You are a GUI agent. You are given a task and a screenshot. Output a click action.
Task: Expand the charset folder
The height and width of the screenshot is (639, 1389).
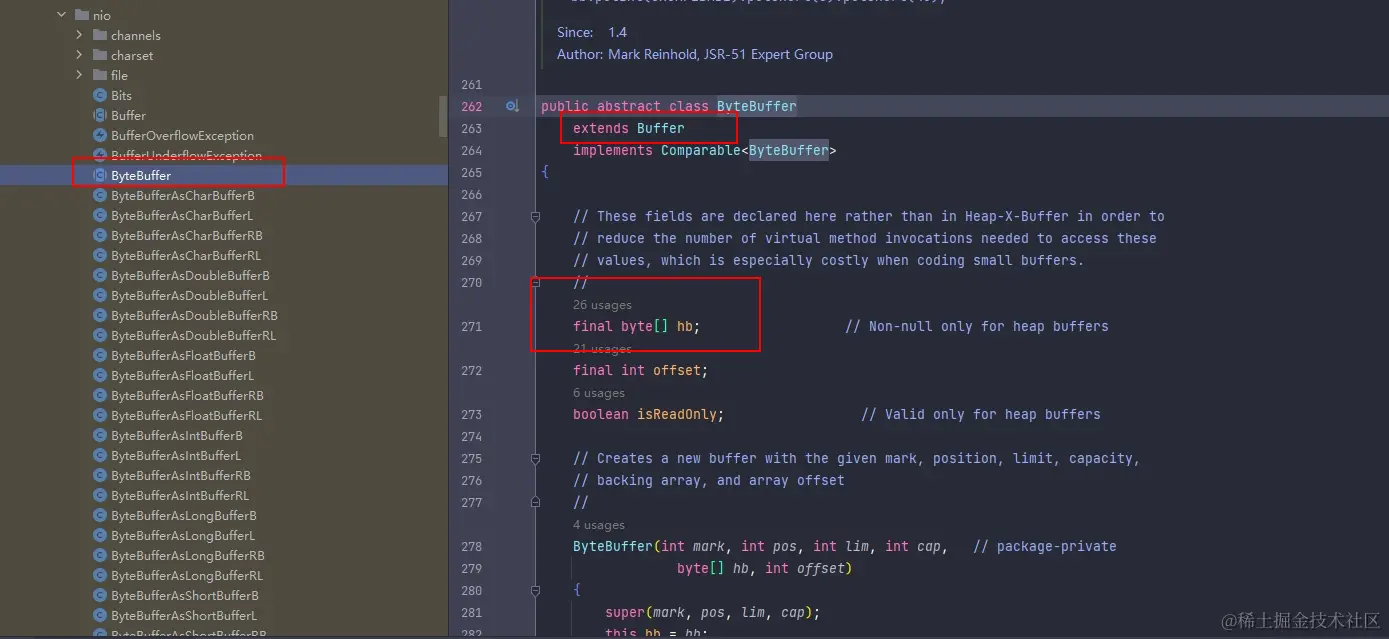point(80,55)
